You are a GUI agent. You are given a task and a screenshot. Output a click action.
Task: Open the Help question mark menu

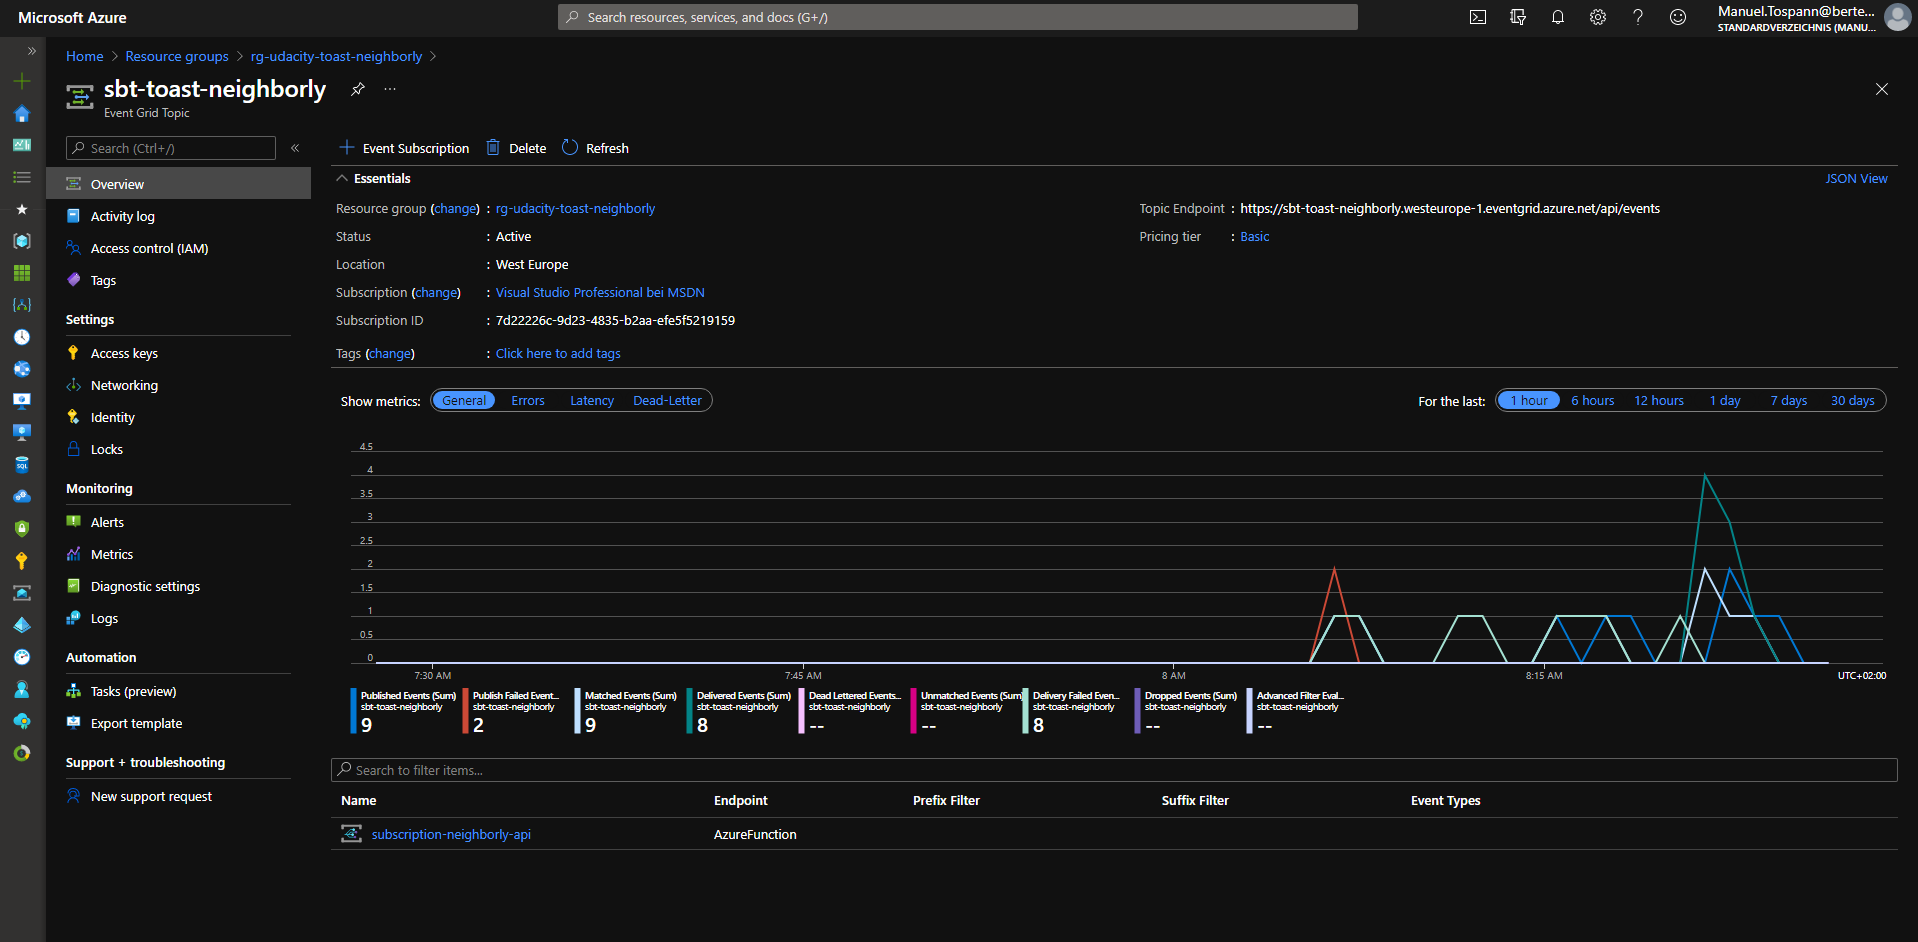(x=1638, y=17)
